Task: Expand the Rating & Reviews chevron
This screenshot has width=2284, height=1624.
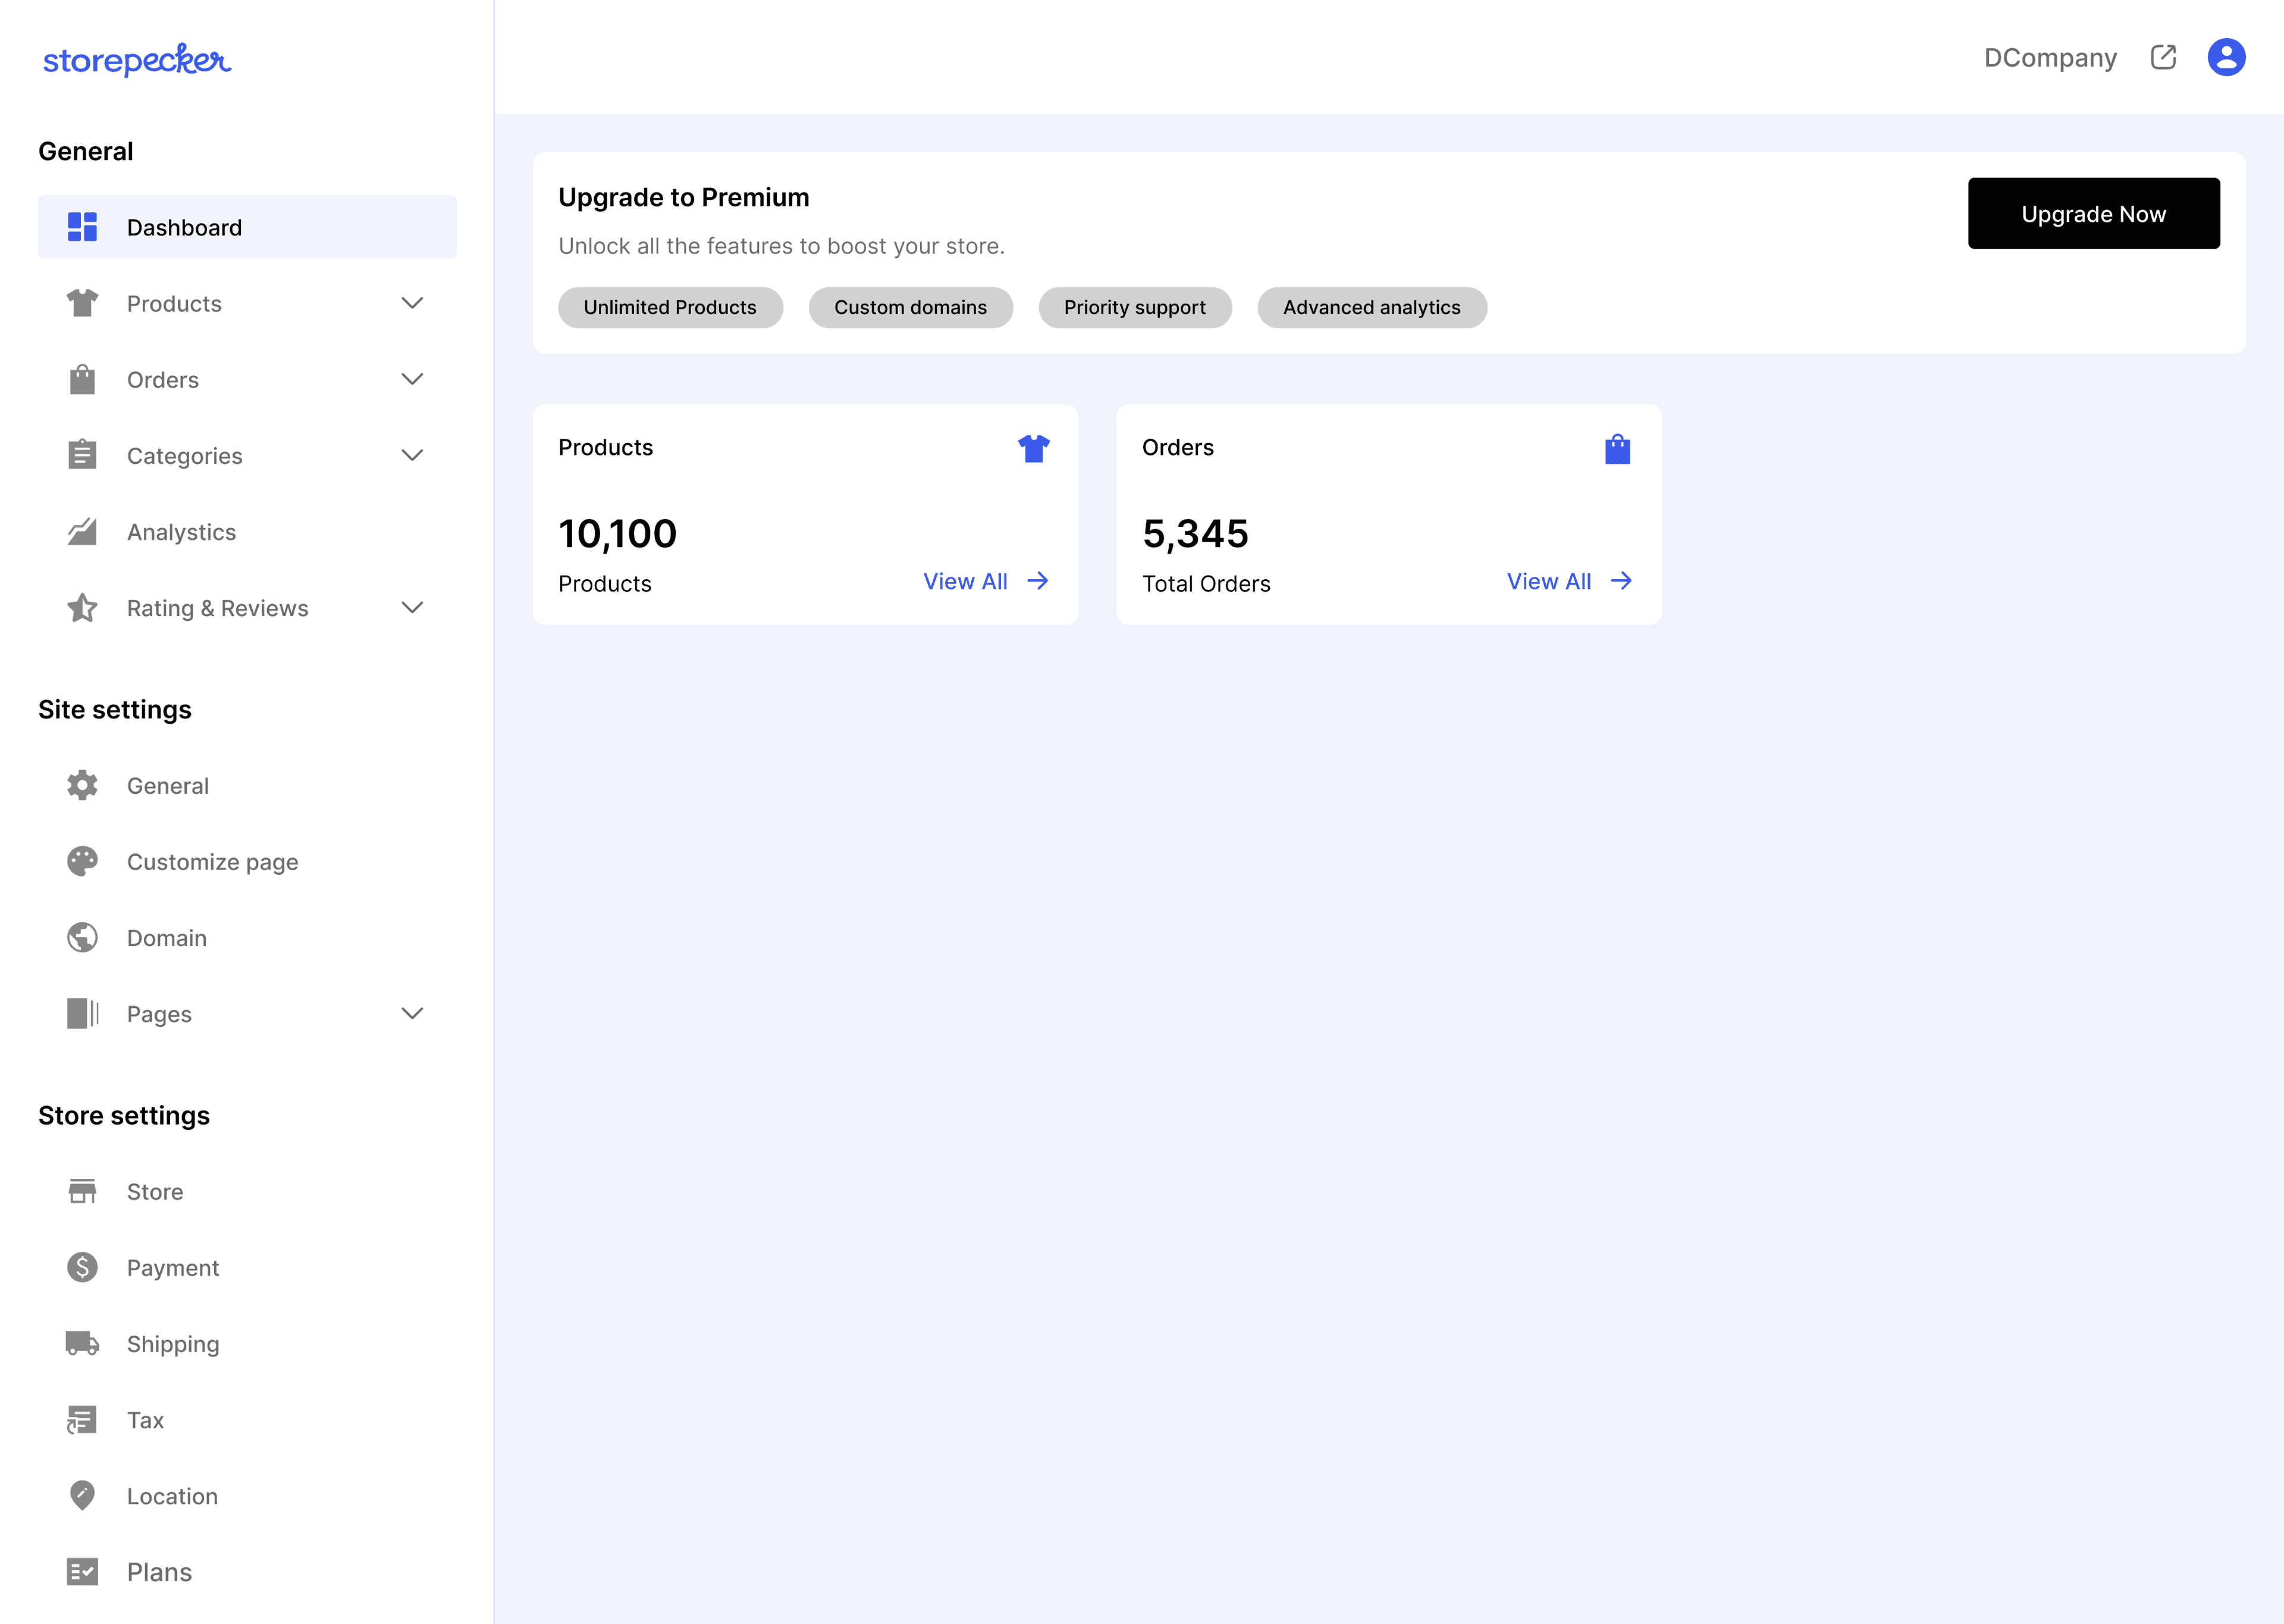Action: [x=412, y=607]
